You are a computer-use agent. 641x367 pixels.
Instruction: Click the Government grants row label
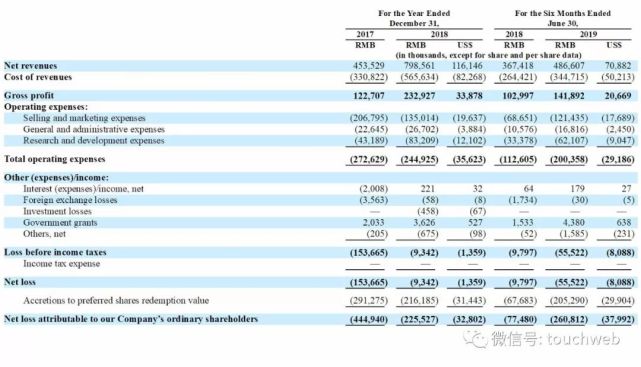pyautogui.click(x=60, y=223)
